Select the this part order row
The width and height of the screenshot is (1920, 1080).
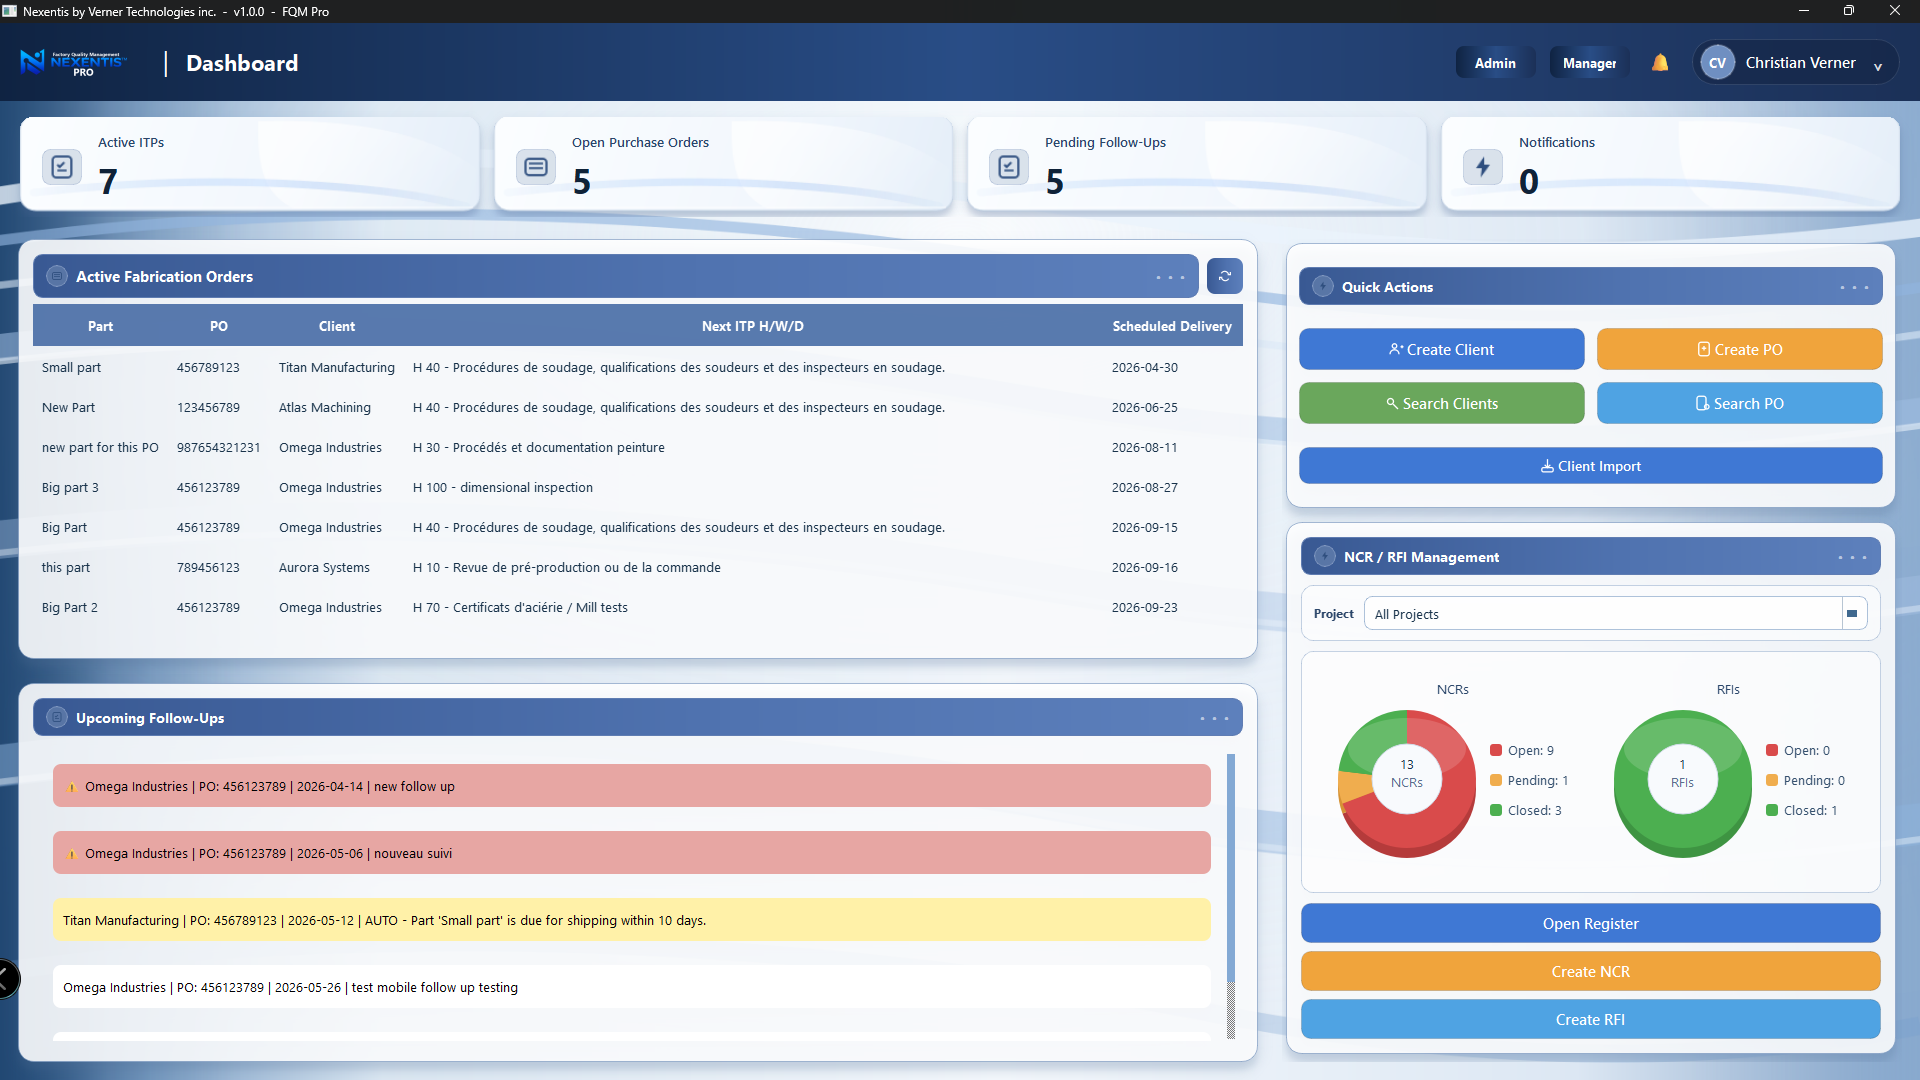tap(637, 567)
